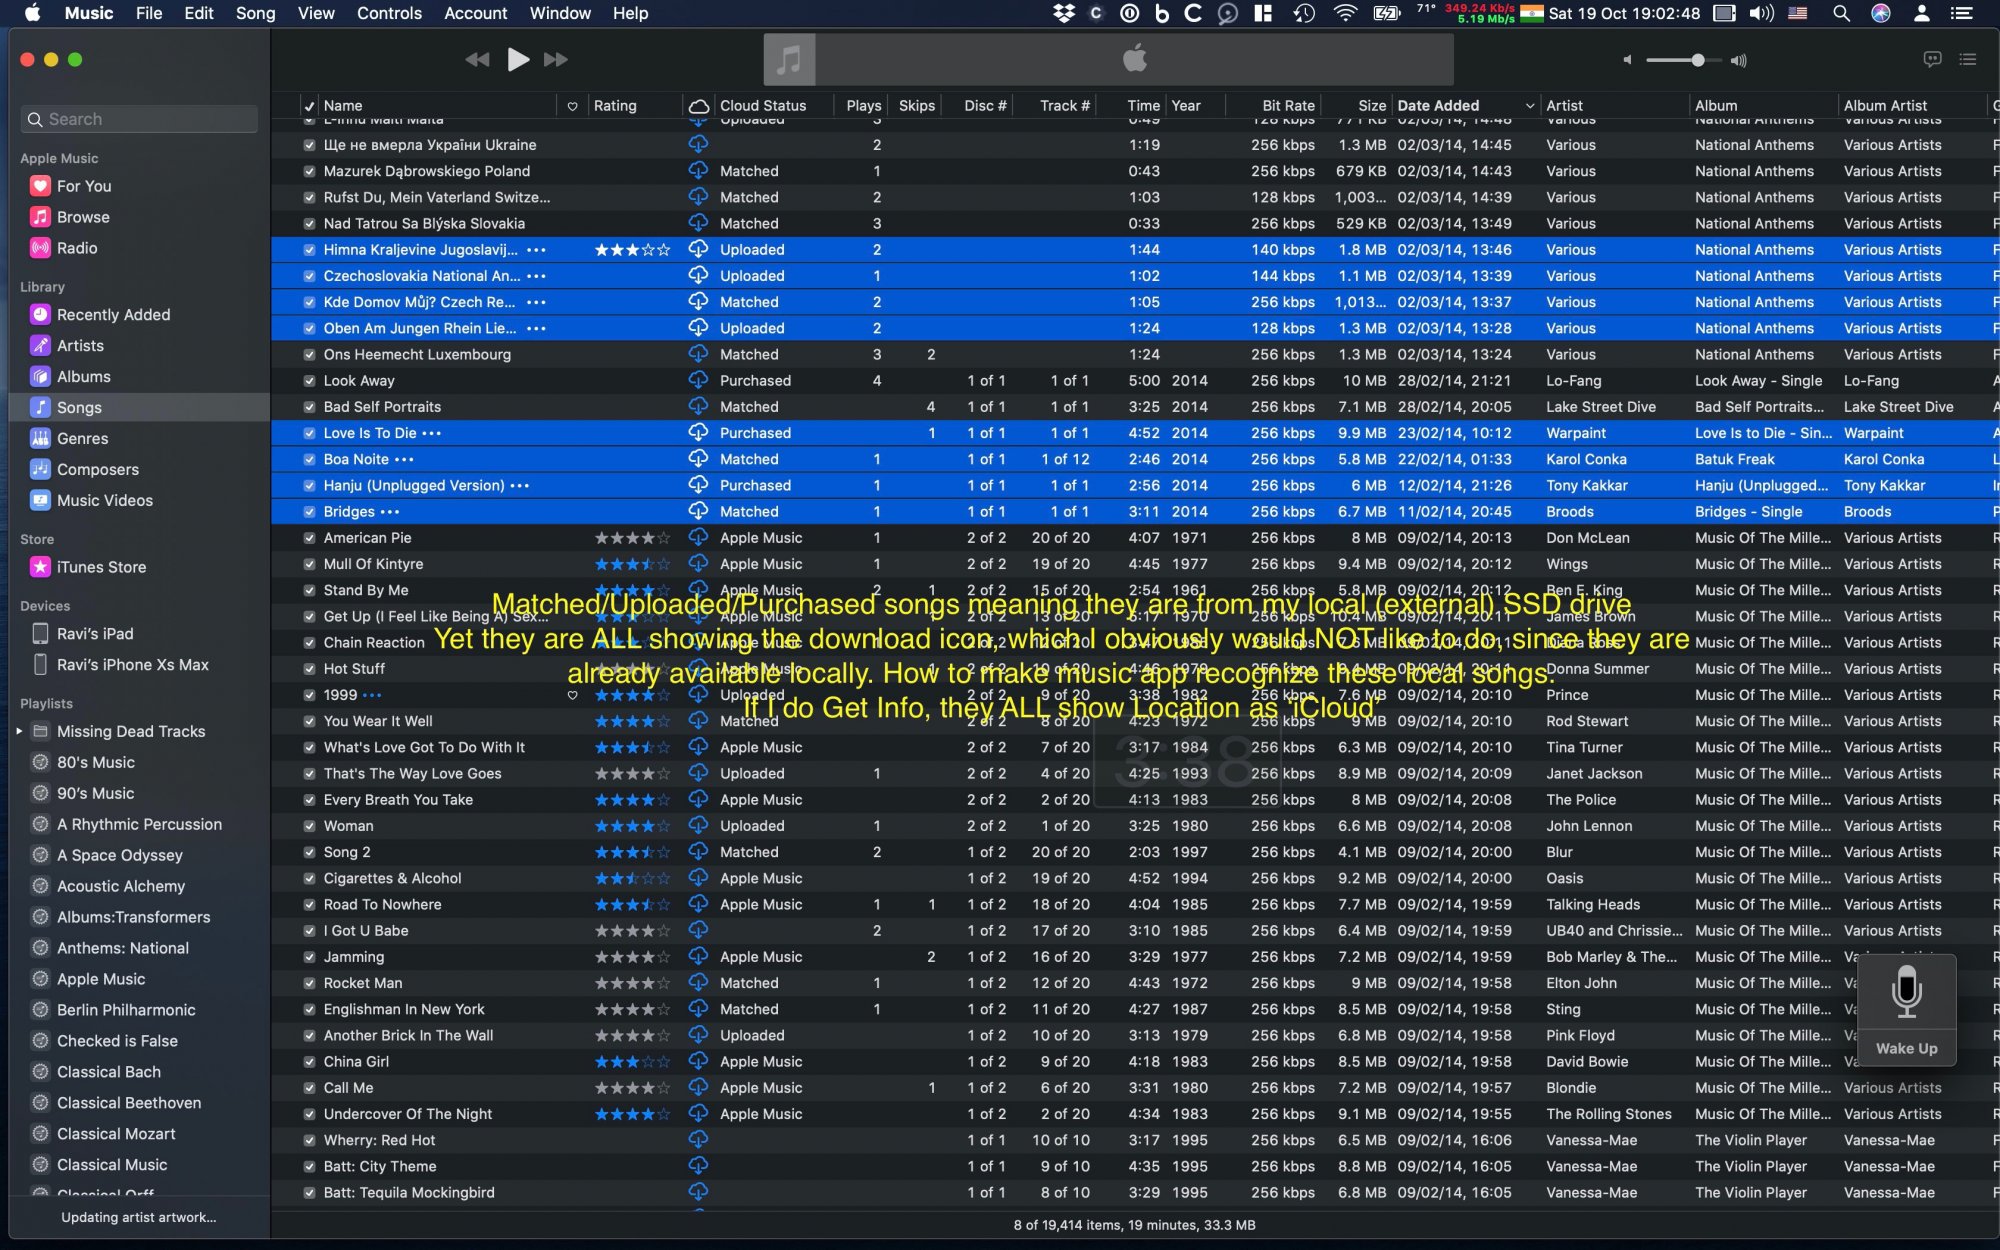The width and height of the screenshot is (2000, 1250).
Task: Open Siri from the menu bar
Action: (x=1881, y=13)
